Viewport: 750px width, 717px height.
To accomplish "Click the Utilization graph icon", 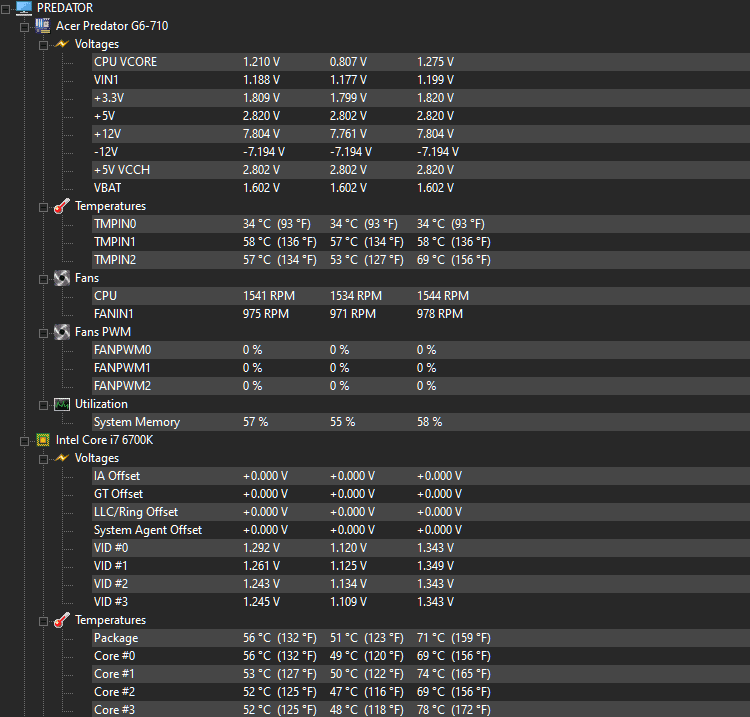I will 62,404.
